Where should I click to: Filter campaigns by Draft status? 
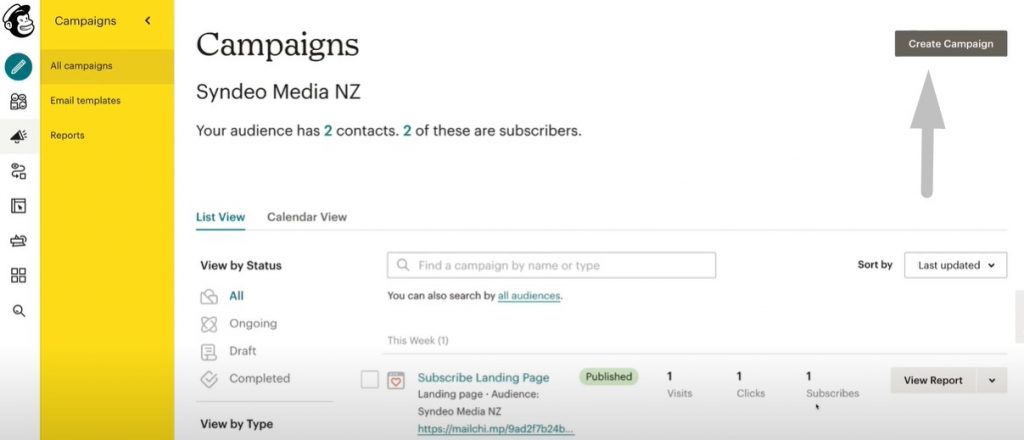(242, 351)
